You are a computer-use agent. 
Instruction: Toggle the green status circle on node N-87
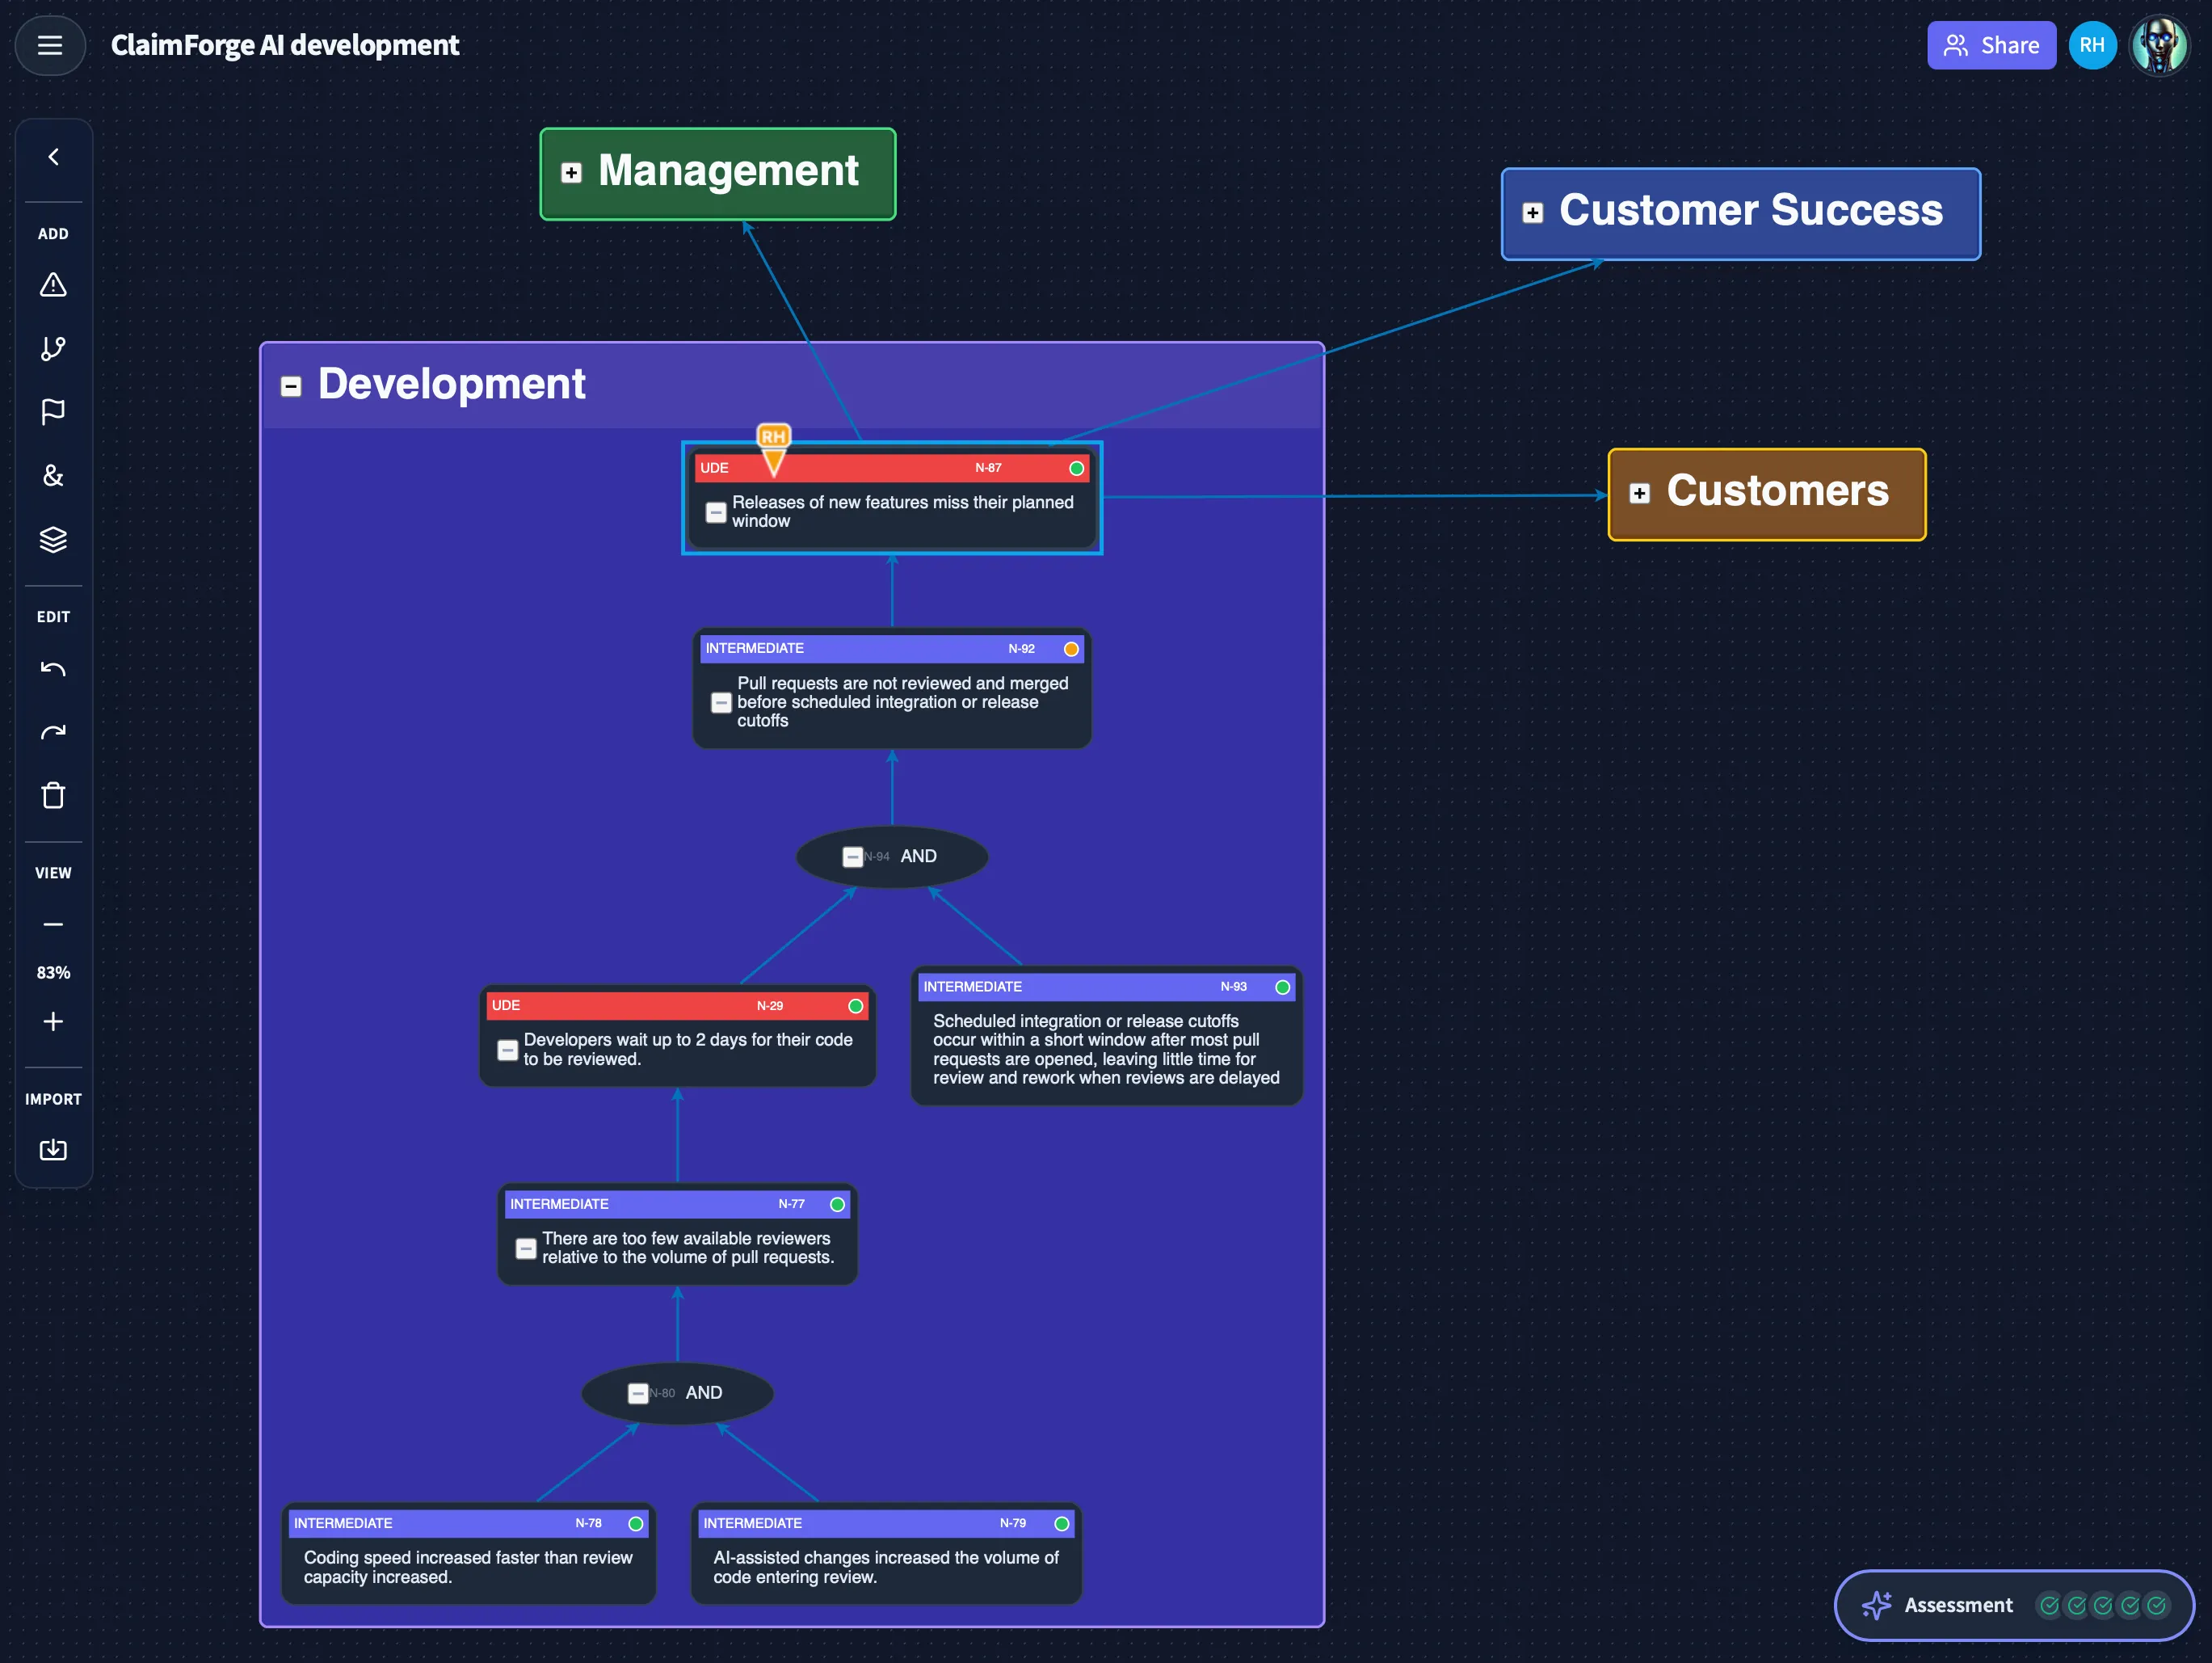point(1076,468)
